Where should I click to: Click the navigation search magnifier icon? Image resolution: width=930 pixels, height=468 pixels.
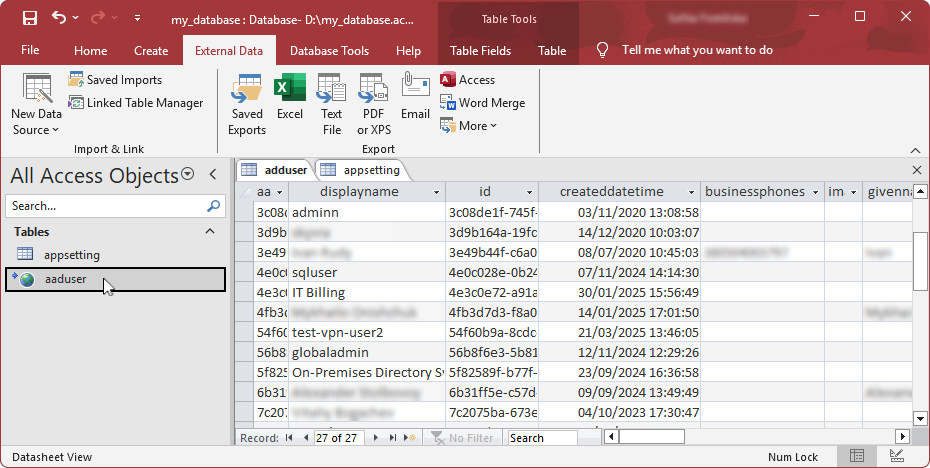click(x=214, y=206)
